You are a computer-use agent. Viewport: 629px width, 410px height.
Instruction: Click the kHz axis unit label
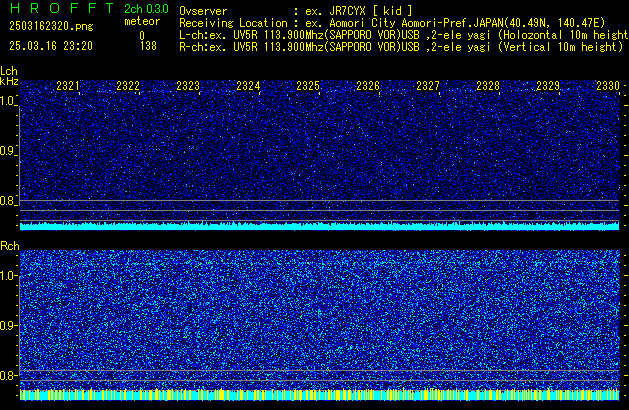(9, 81)
